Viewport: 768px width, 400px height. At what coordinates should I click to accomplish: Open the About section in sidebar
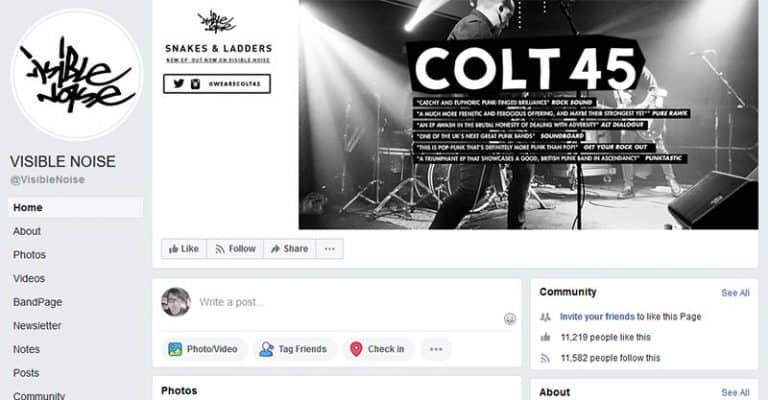(27, 231)
